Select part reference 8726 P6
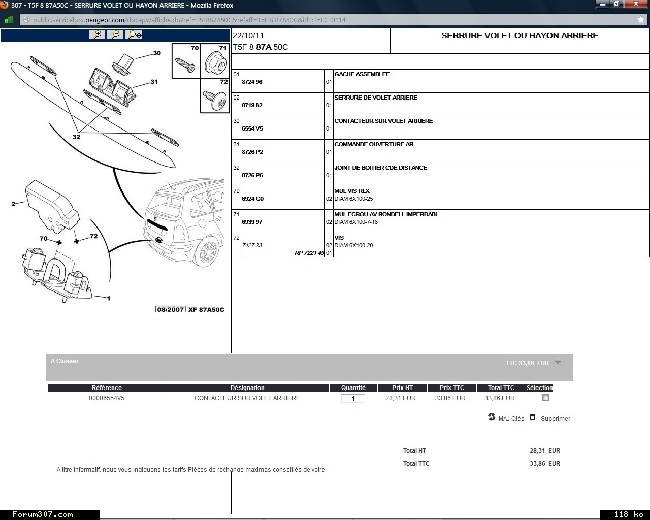The image size is (650, 520). [x=252, y=175]
